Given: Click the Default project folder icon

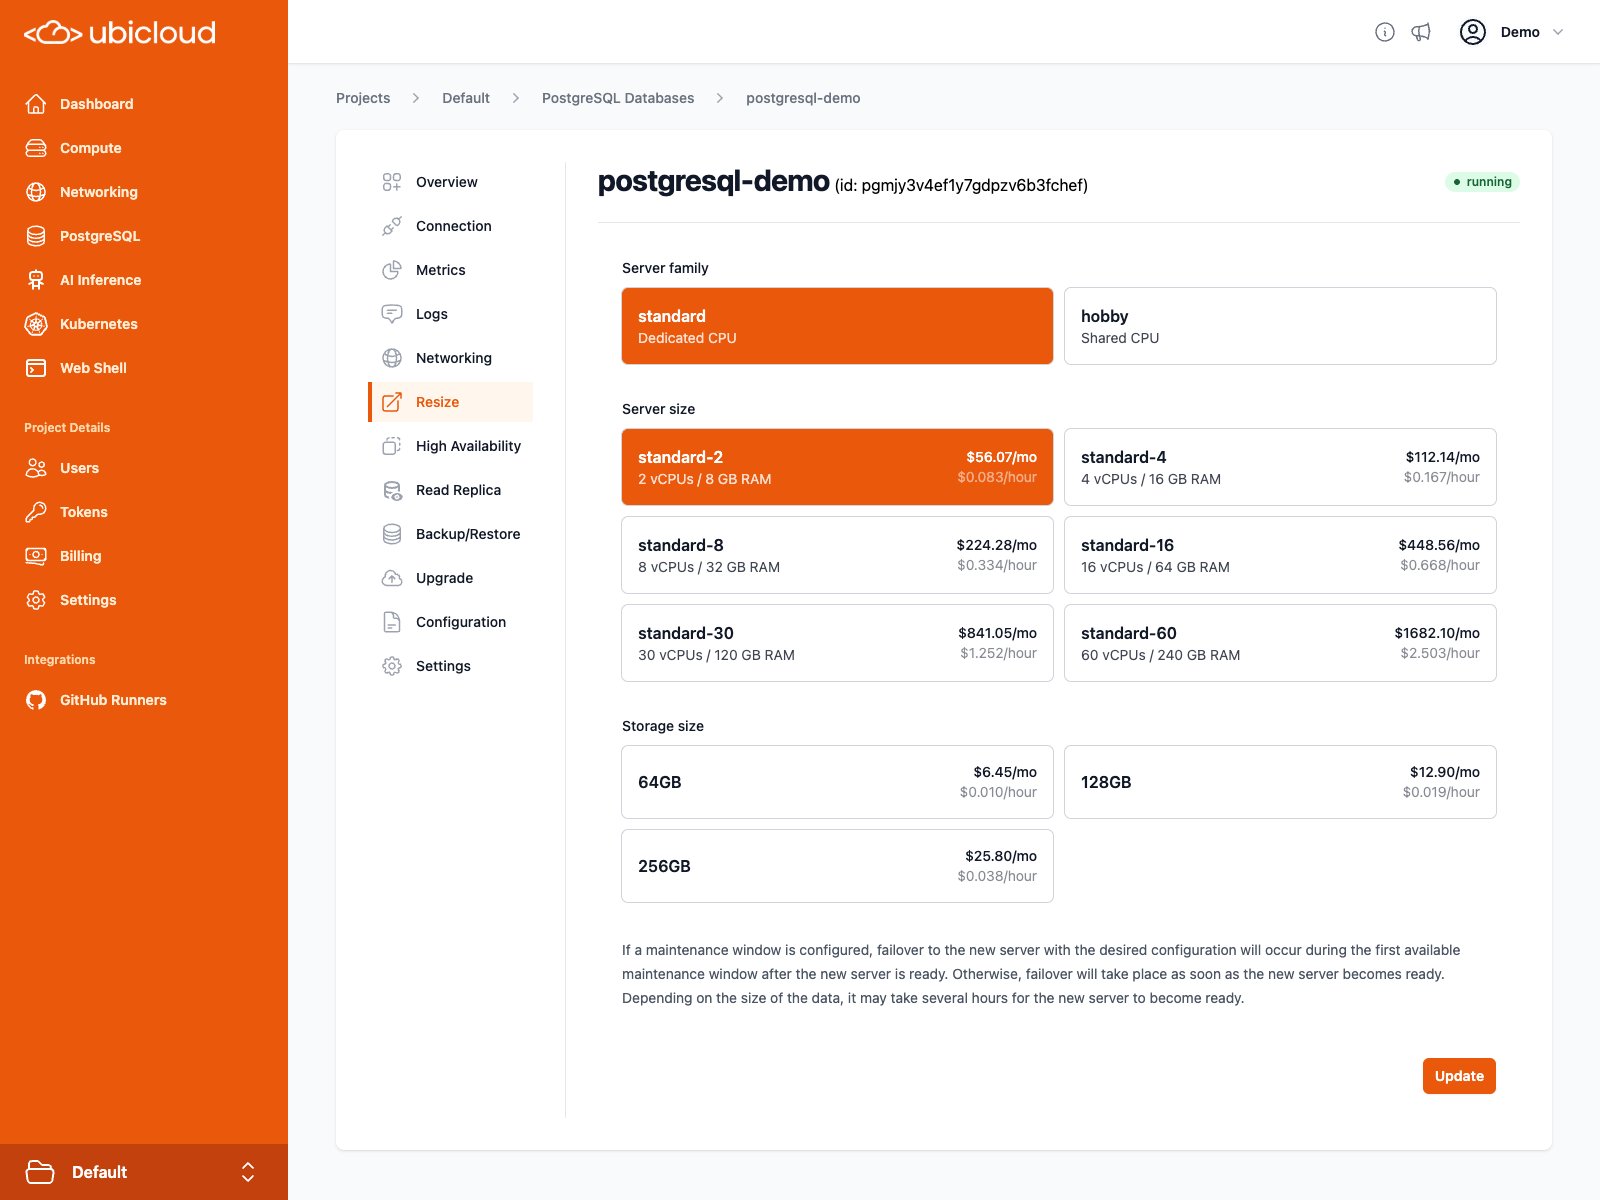Looking at the screenshot, I should click(x=40, y=1172).
